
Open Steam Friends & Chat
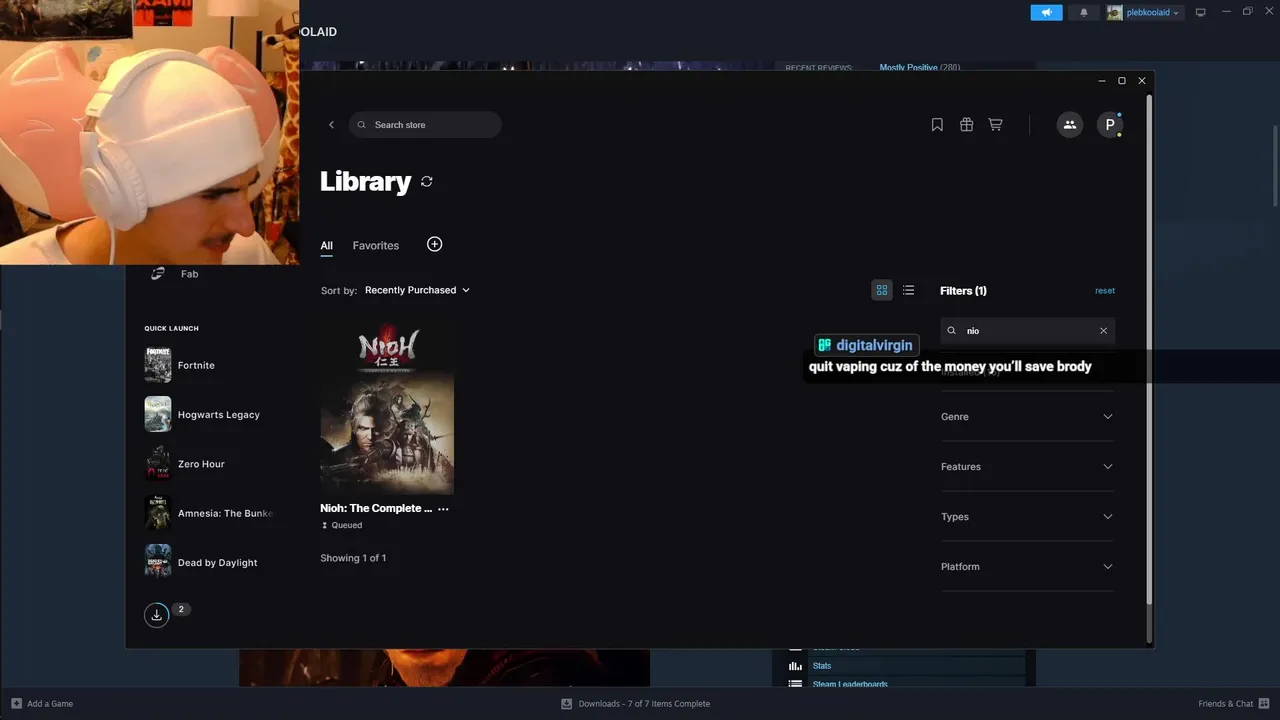[1233, 704]
